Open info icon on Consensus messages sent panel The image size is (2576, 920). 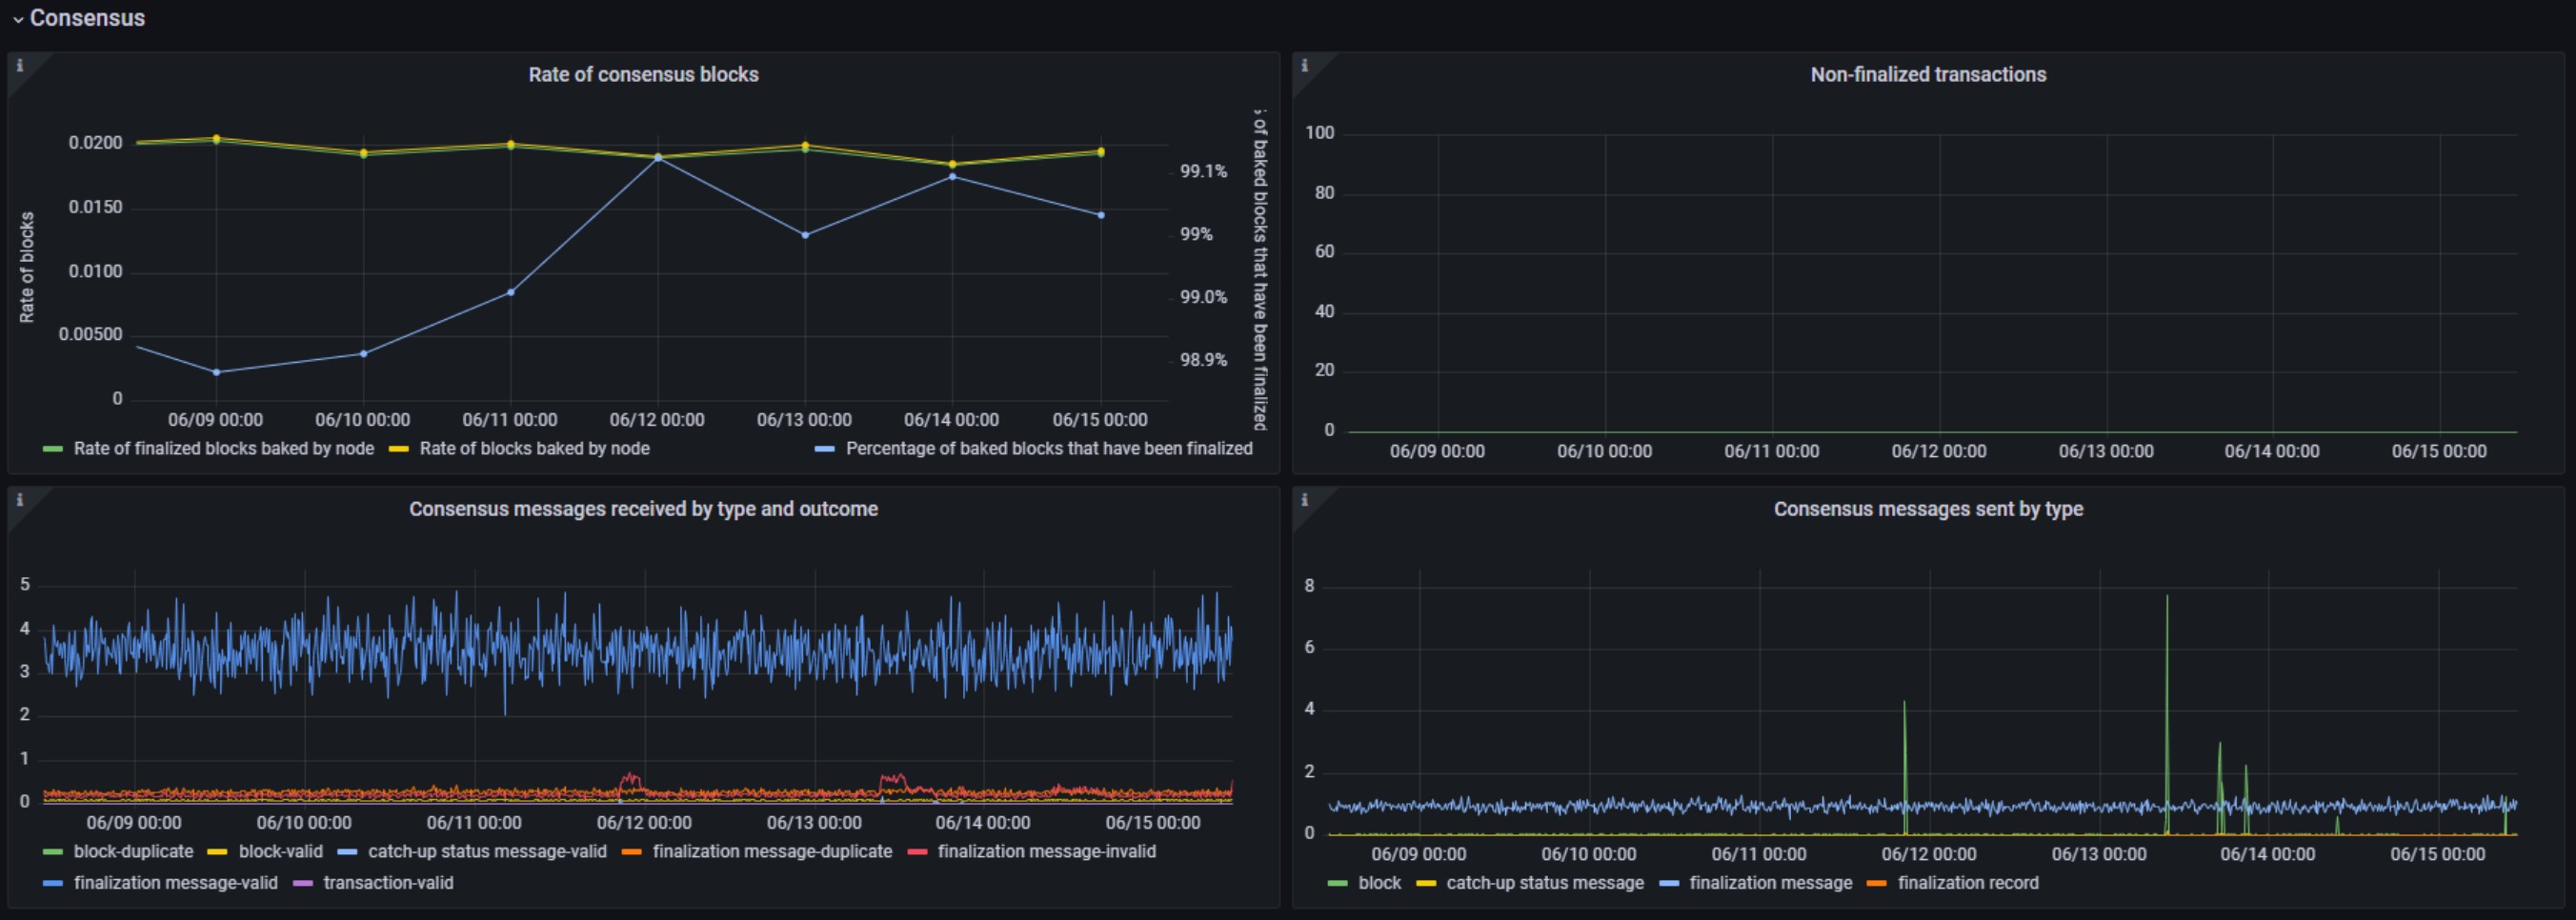pyautogui.click(x=1304, y=500)
